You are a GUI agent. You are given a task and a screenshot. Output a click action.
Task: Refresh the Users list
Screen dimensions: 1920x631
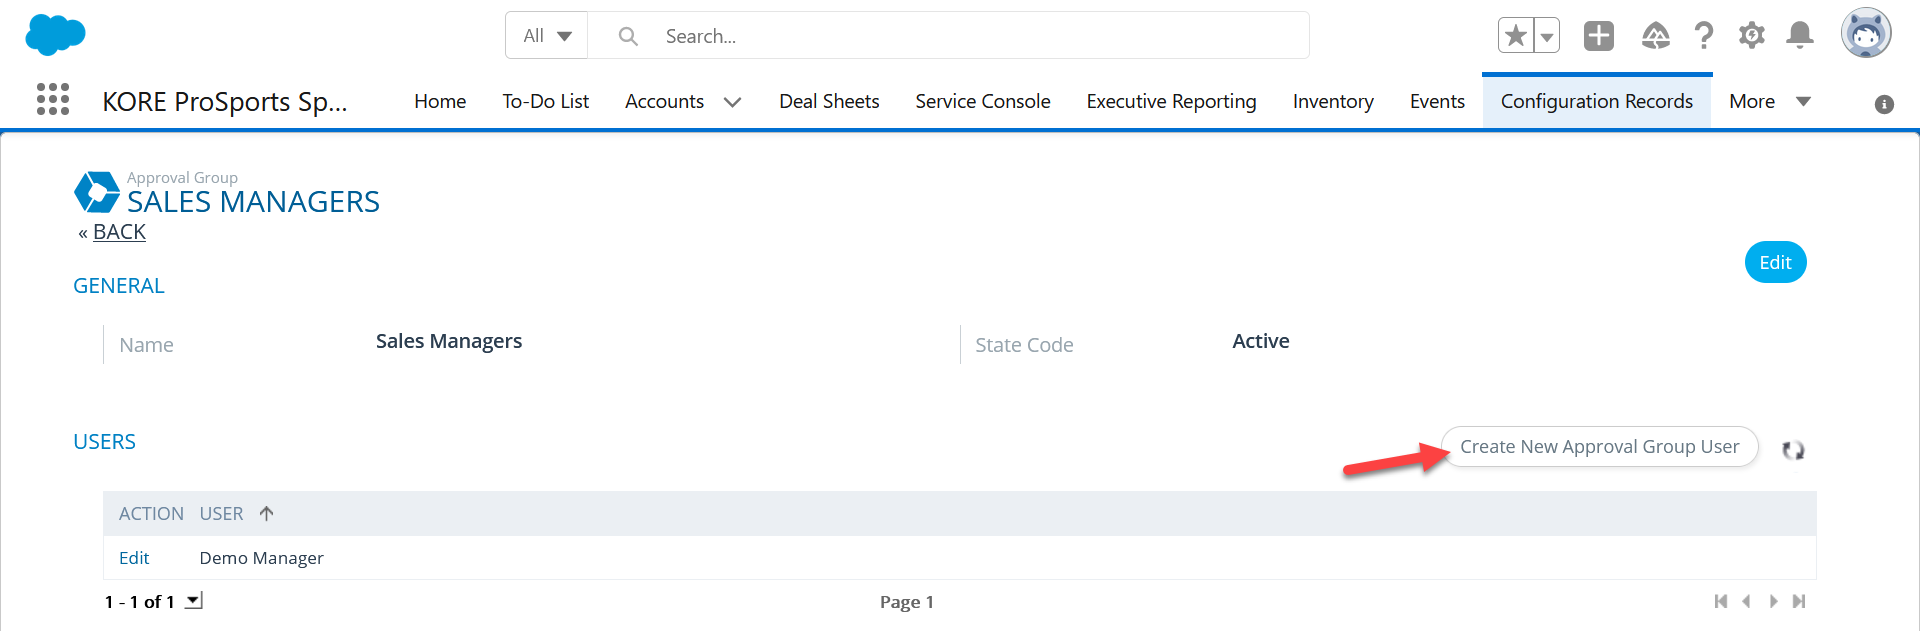tap(1793, 450)
